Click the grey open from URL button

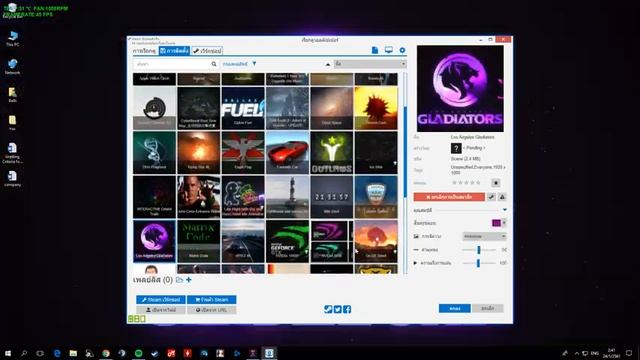coord(211,310)
